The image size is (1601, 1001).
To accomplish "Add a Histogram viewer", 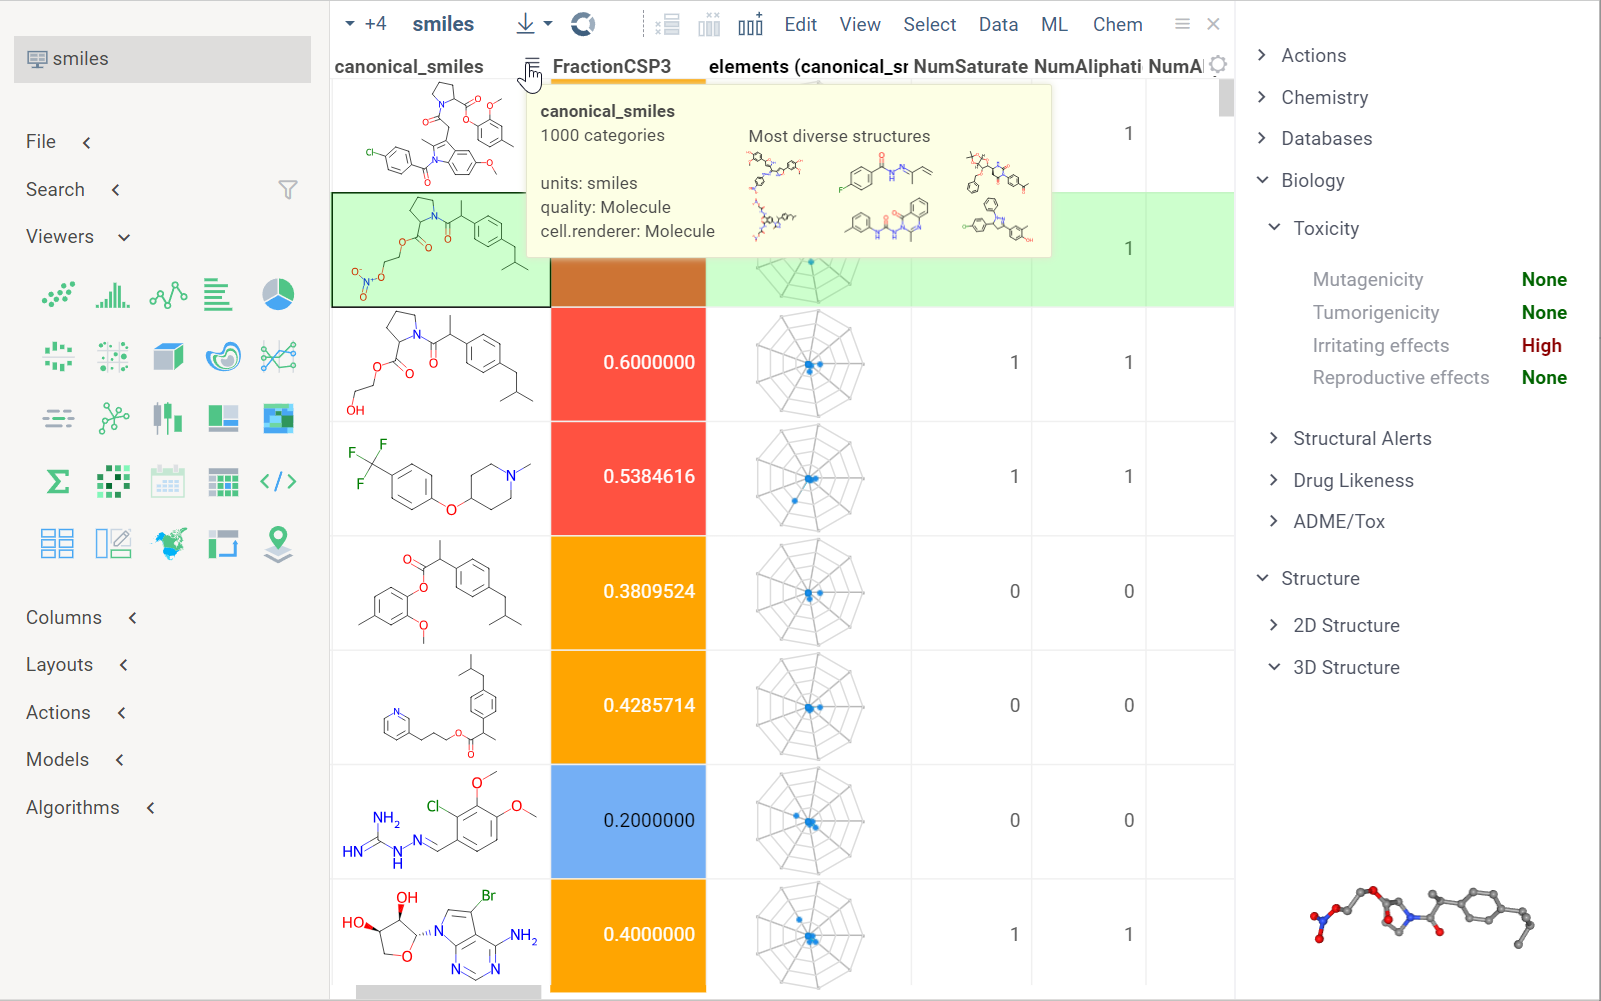I will 112,294.
